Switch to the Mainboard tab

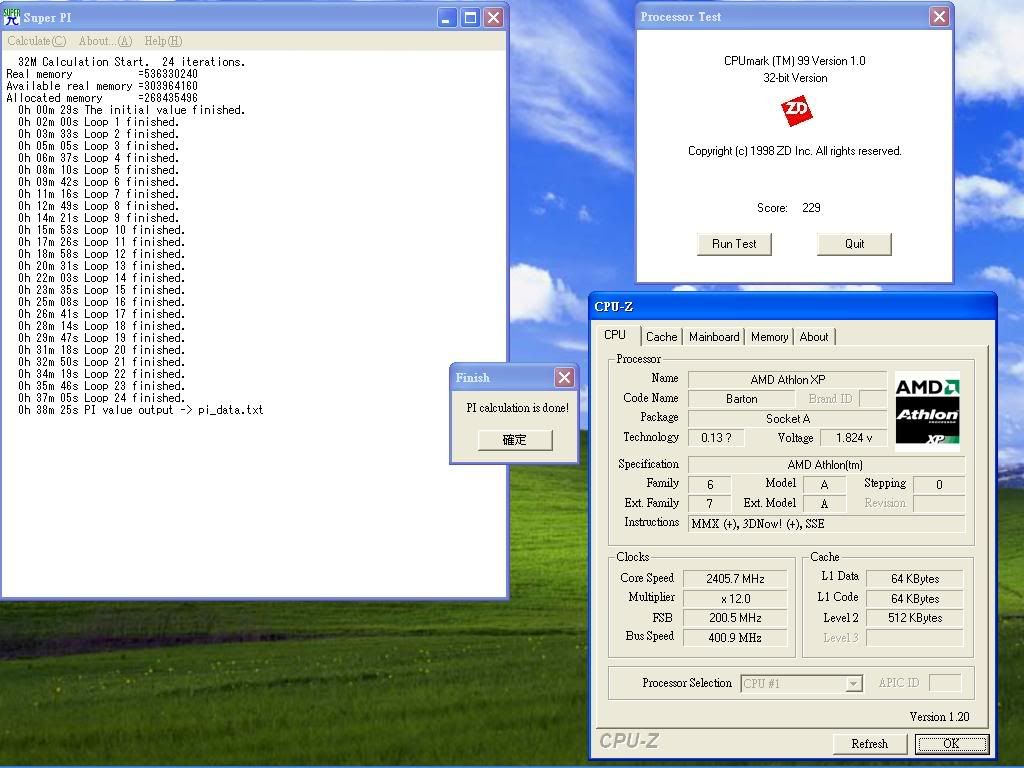coord(714,337)
